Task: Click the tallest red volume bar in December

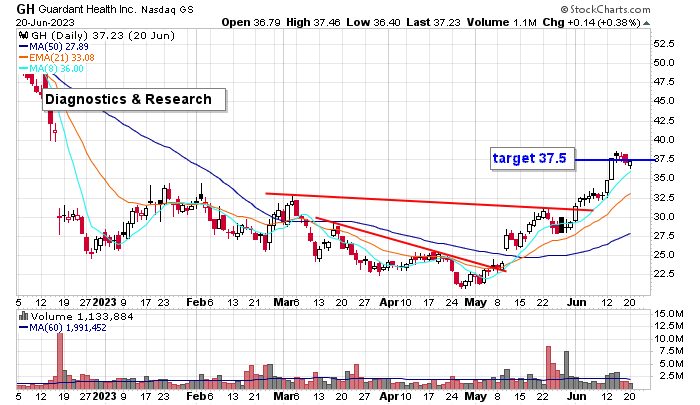Action: (60, 361)
